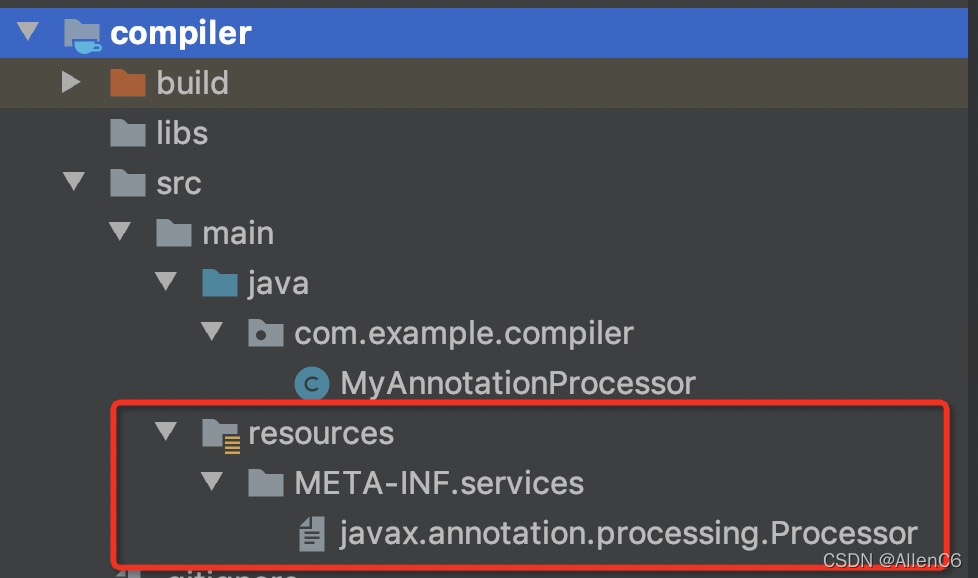
Task: Select the MyAnnotationProcessor class name
Action: [x=518, y=383]
